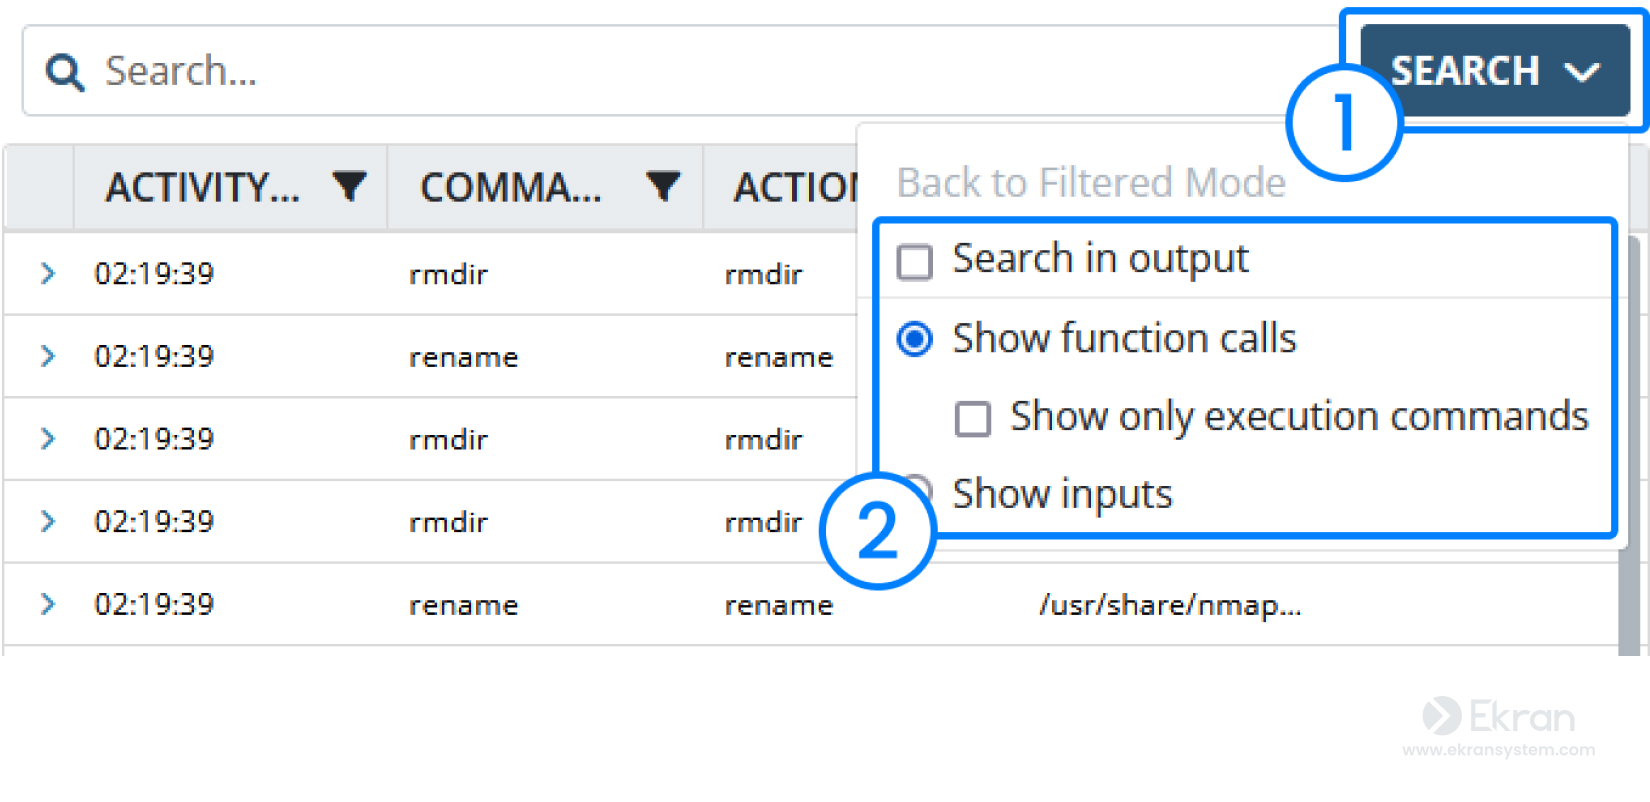Click the Ekran logo watermark

(x=1498, y=716)
